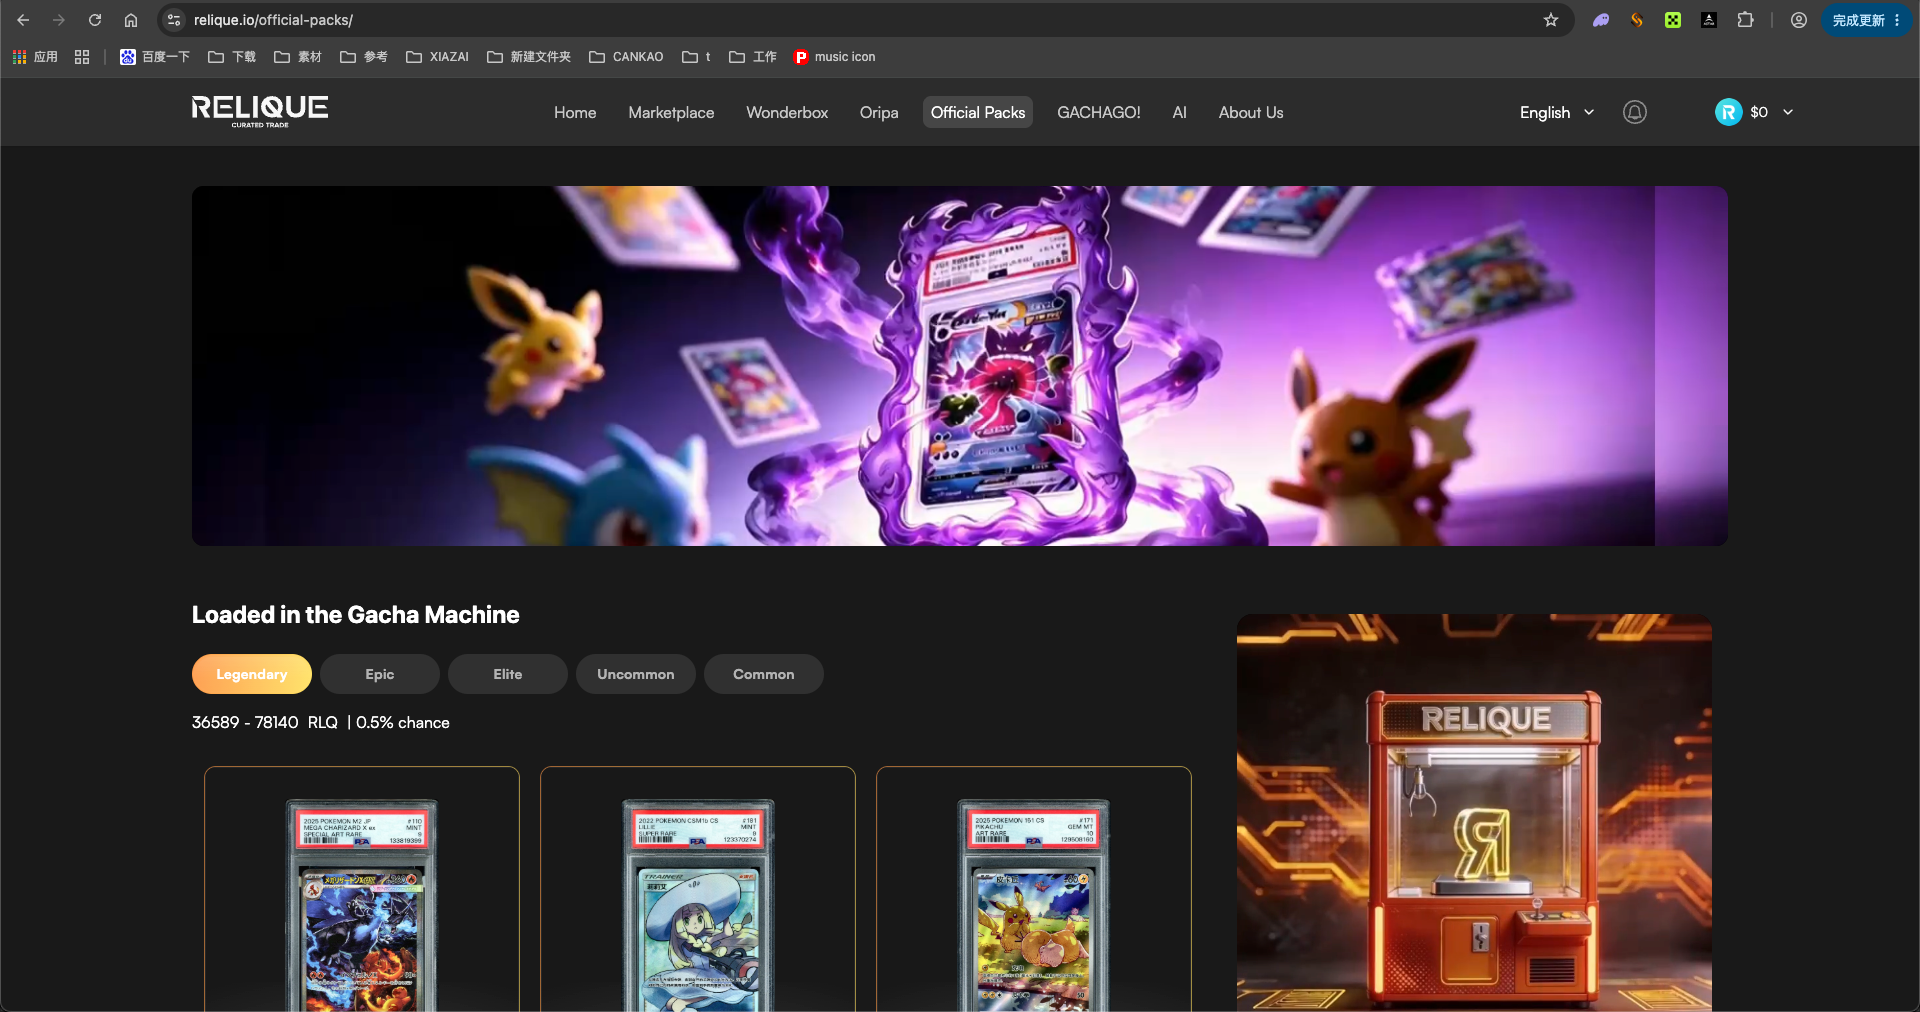Open the GACHAGO! page link
The image size is (1920, 1012).
coord(1099,112)
